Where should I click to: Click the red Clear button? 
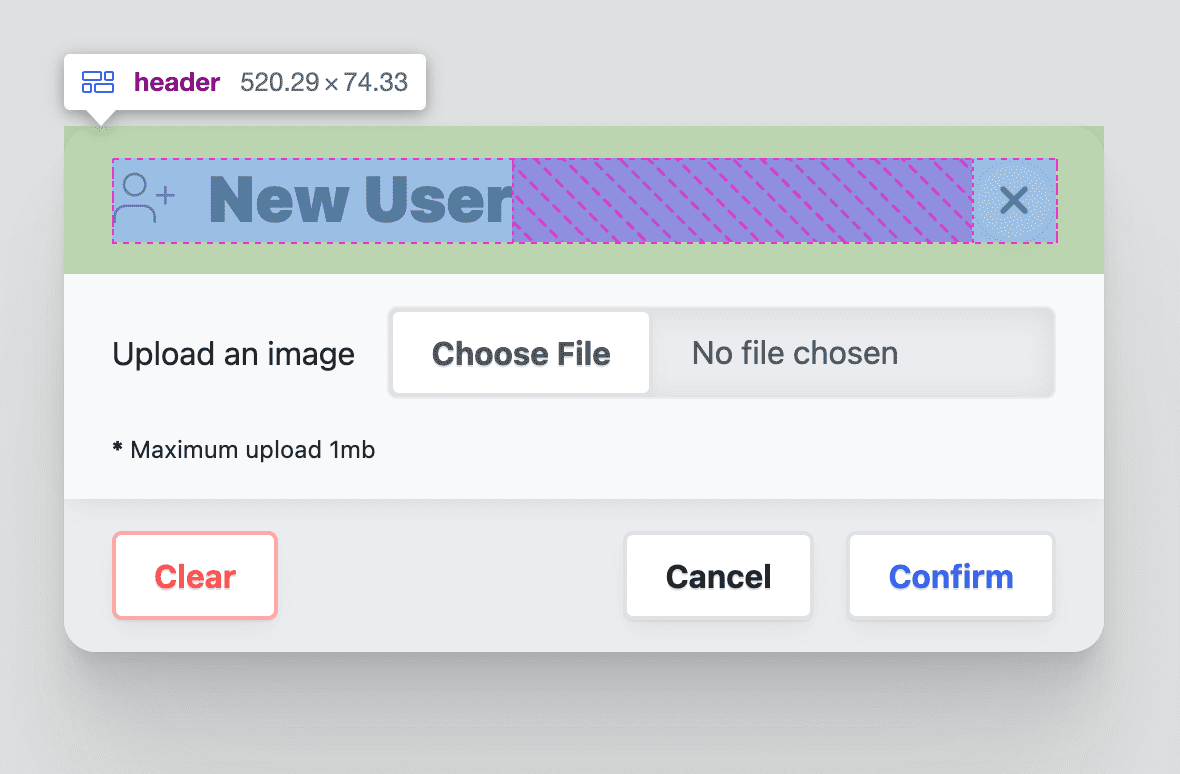[x=194, y=576]
